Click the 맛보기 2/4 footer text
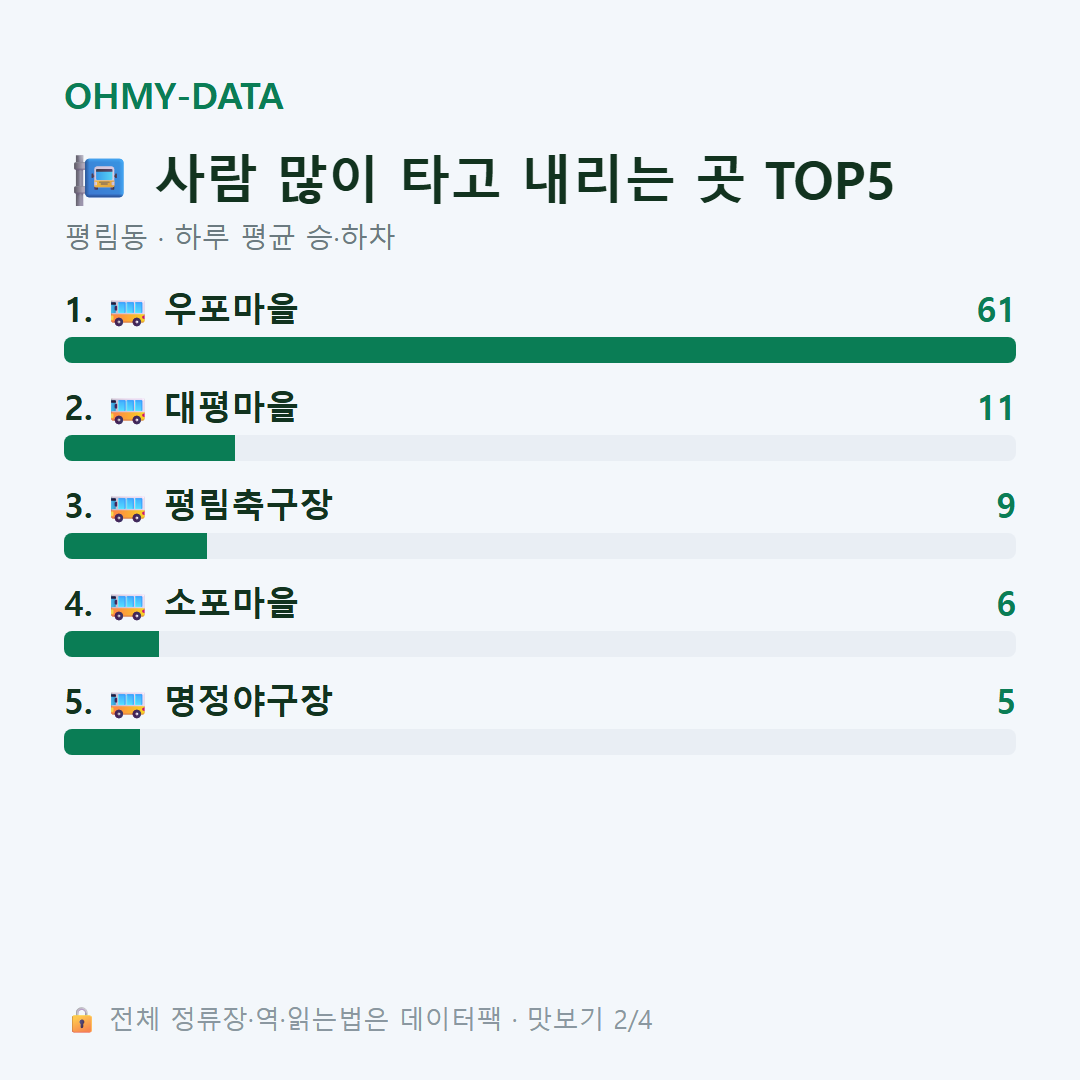 coord(590,1020)
